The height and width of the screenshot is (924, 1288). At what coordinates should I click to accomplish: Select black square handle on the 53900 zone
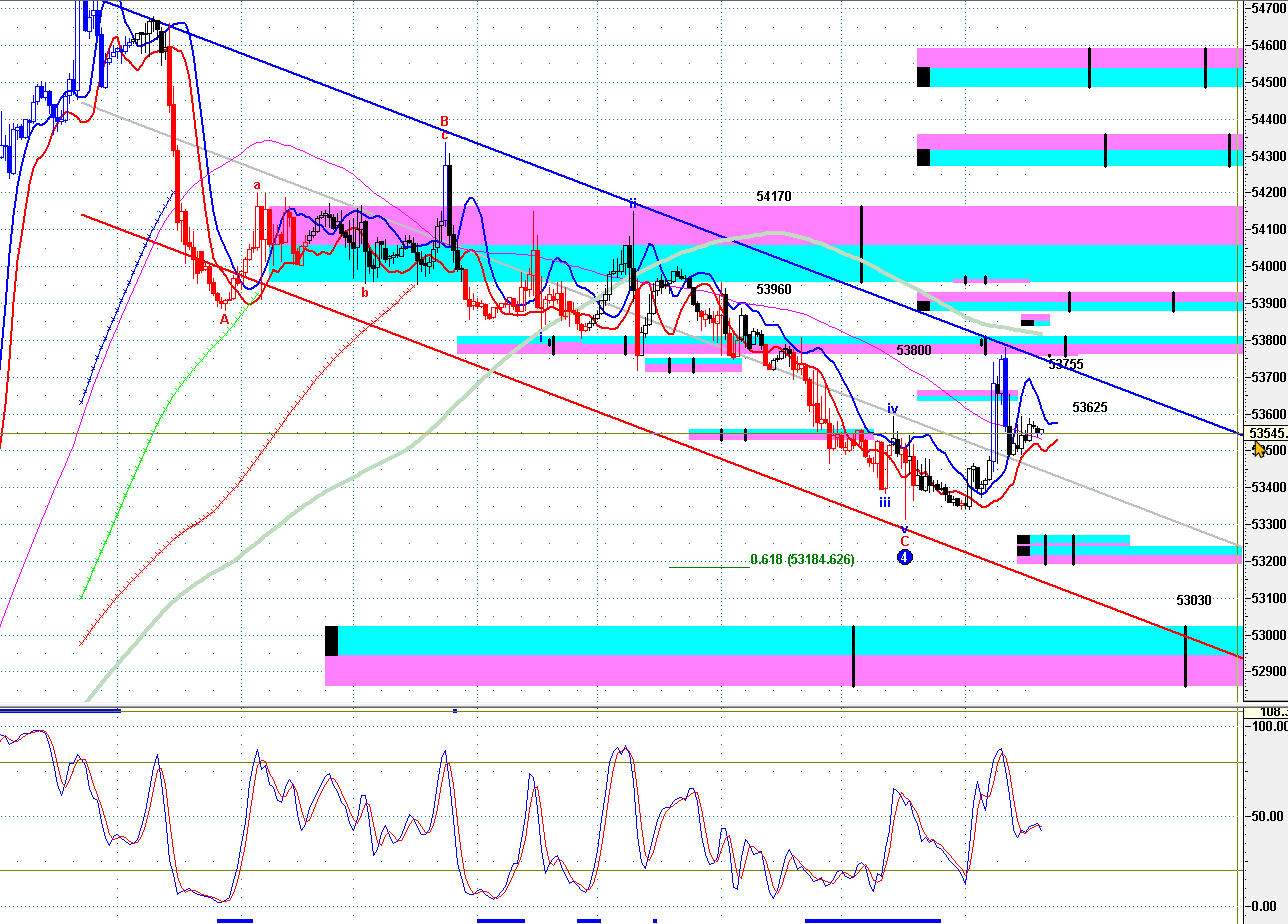tap(923, 306)
